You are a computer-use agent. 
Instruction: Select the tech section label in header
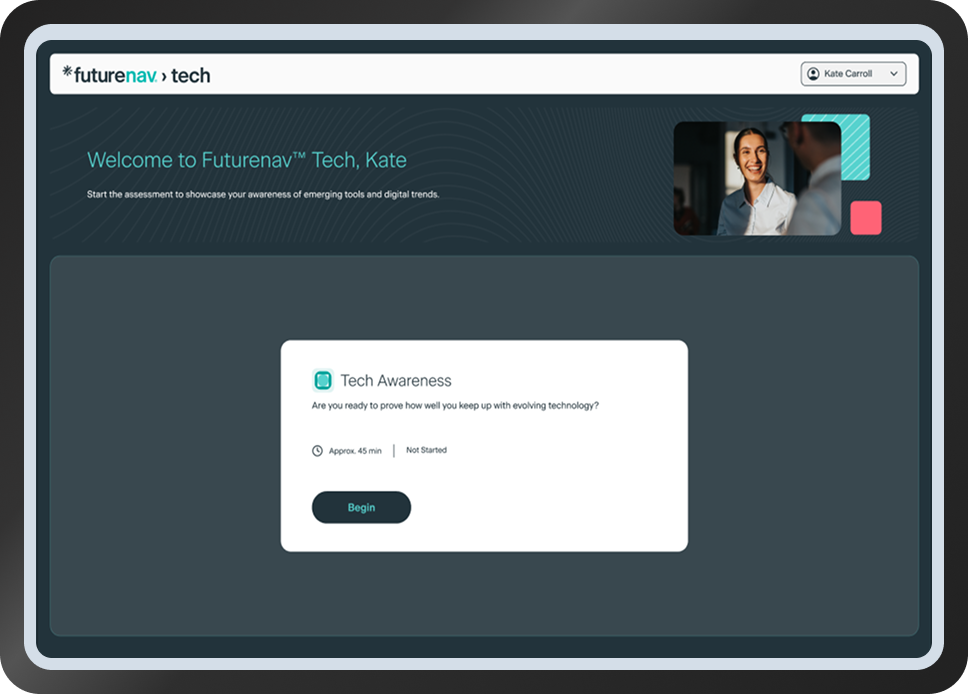[x=190, y=75]
